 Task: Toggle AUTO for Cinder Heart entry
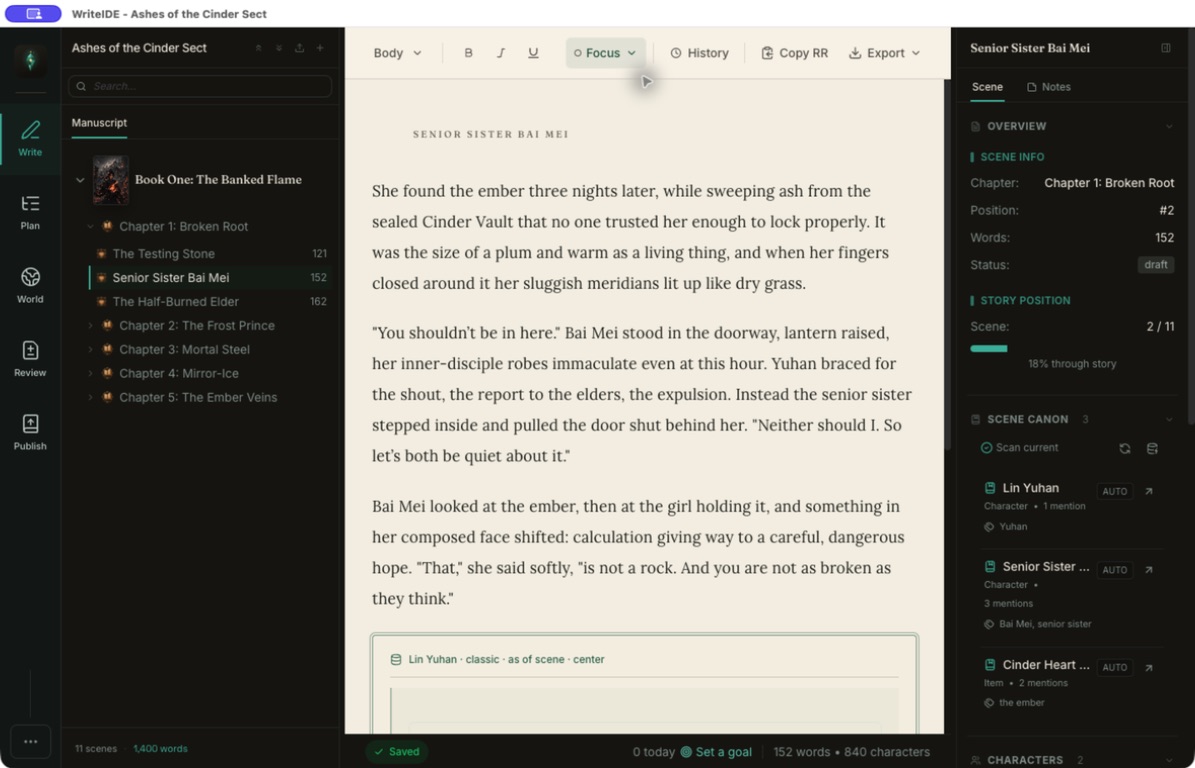[x=1114, y=667]
